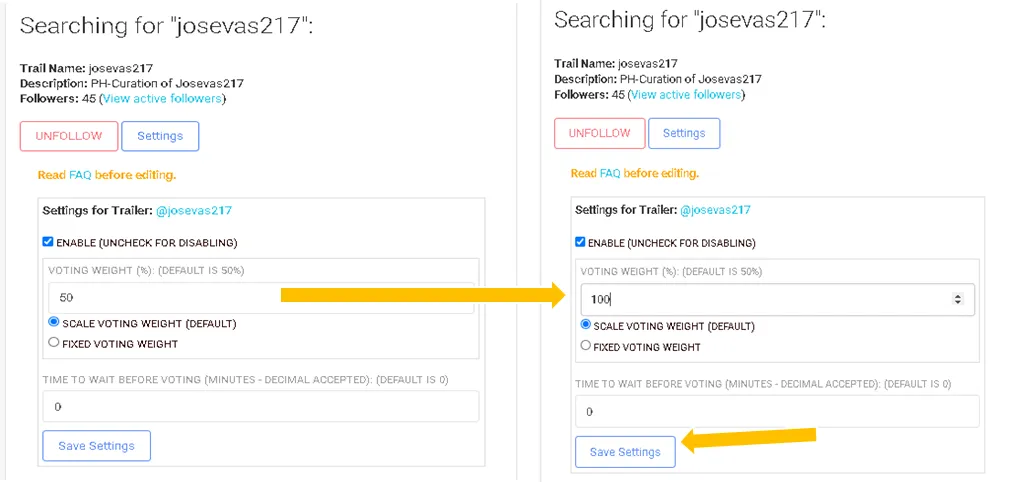
Task: Click voting weight field showing 100
Action: [777, 299]
